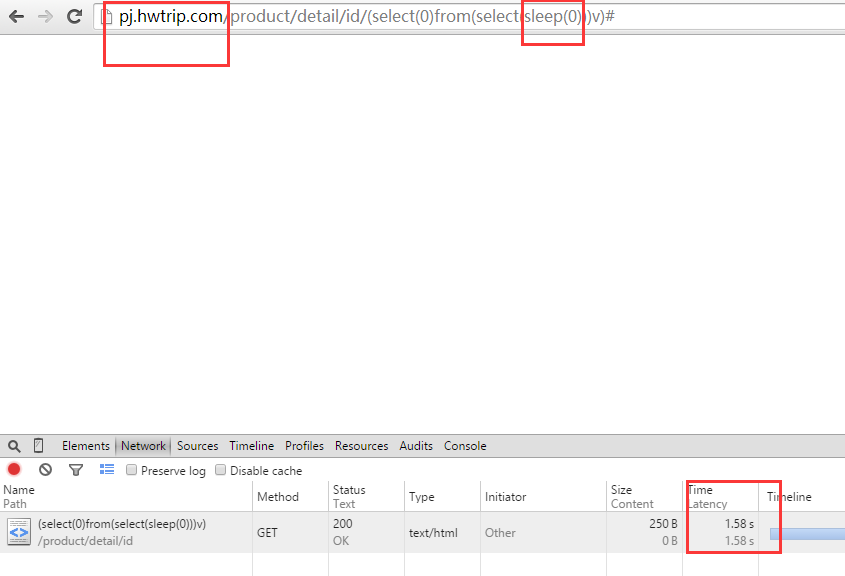Click the 1.58 s time value
Image resolution: width=845 pixels, height=576 pixels.
coord(739,524)
